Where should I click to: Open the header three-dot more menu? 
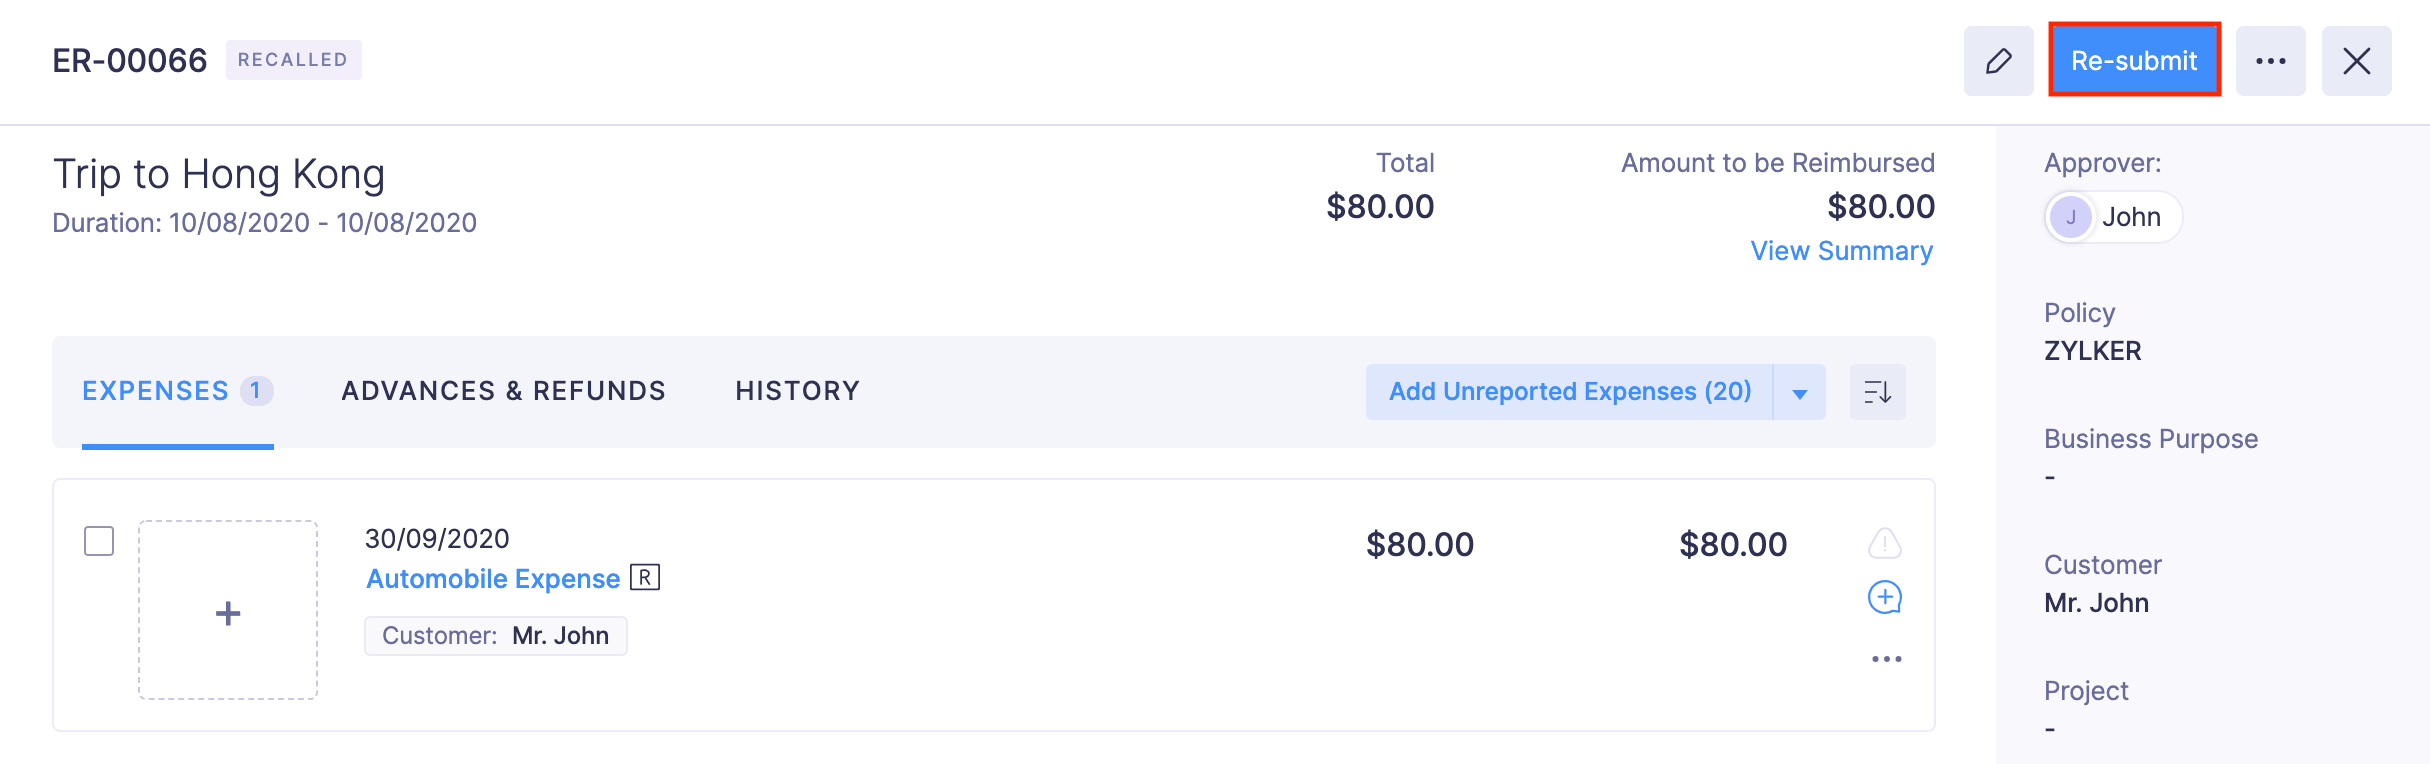pyautogui.click(x=2270, y=61)
